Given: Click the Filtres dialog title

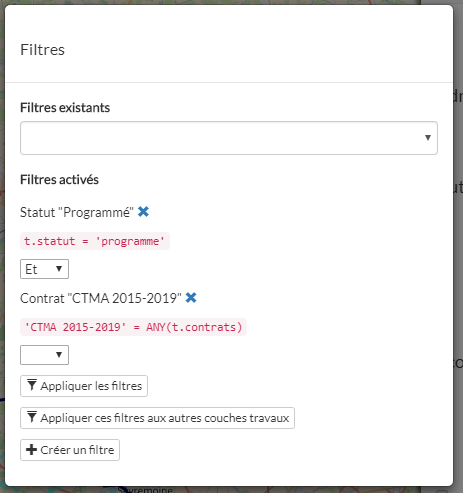Looking at the screenshot, I should pyautogui.click(x=43, y=50).
